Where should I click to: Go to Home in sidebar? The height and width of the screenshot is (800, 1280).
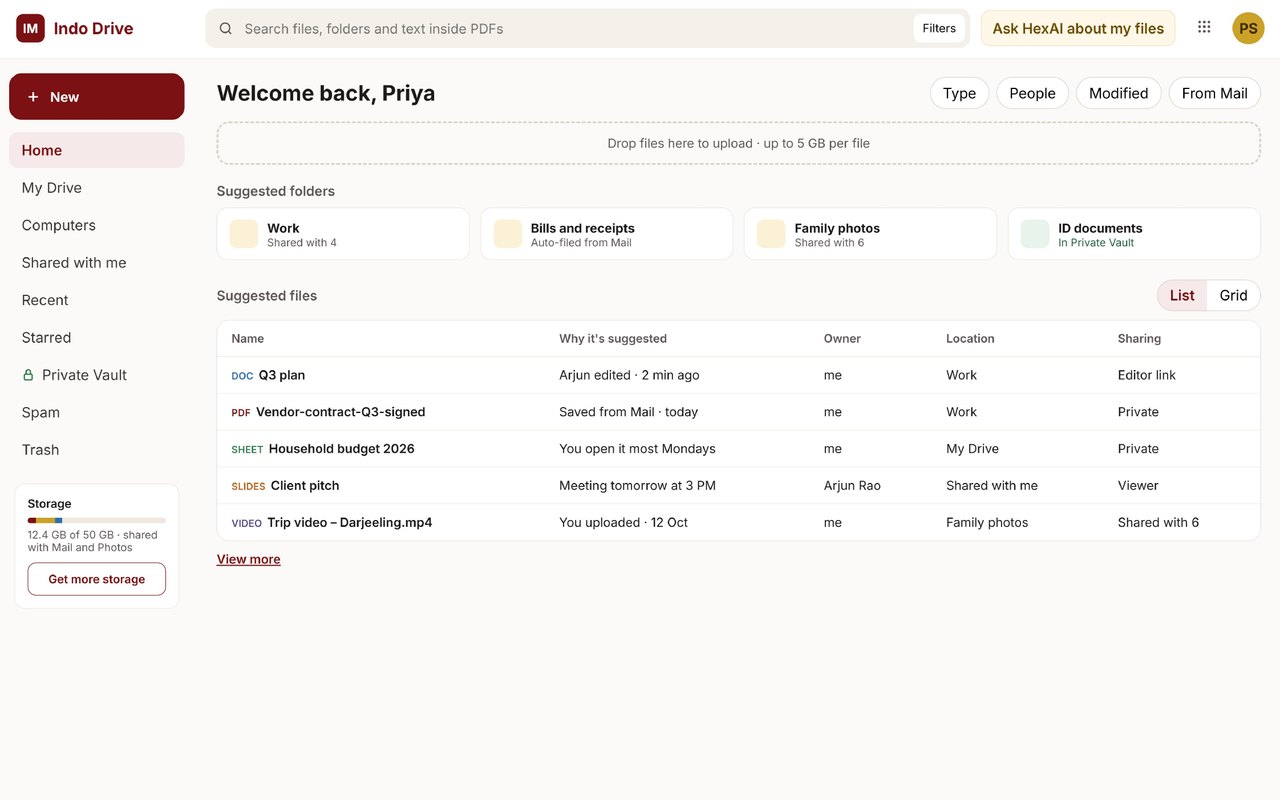(x=97, y=150)
